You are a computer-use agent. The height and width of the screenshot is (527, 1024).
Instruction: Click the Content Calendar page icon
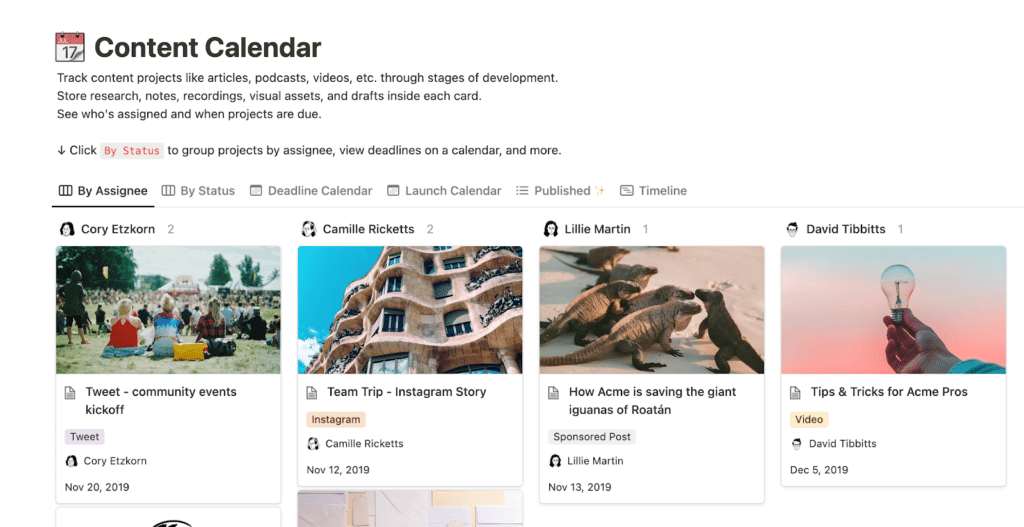(x=70, y=47)
